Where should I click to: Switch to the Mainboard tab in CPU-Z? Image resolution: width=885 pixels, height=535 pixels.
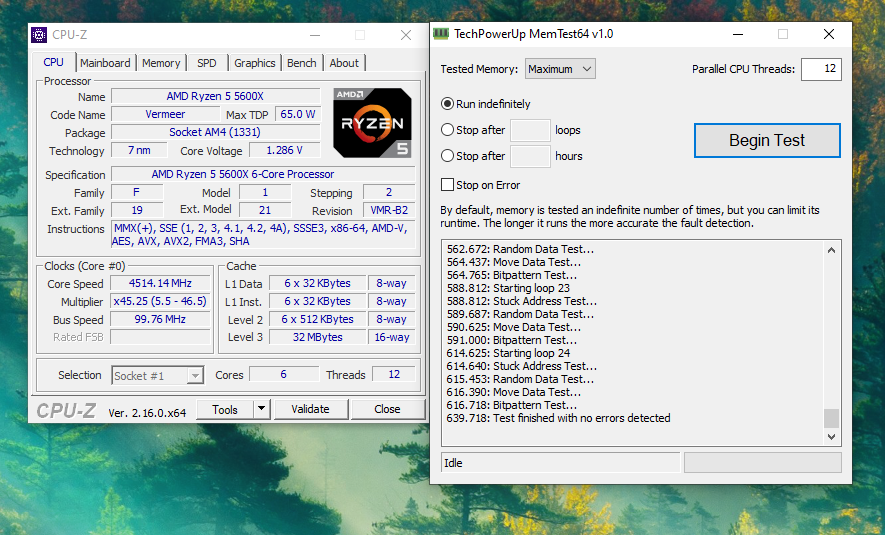[x=105, y=63]
